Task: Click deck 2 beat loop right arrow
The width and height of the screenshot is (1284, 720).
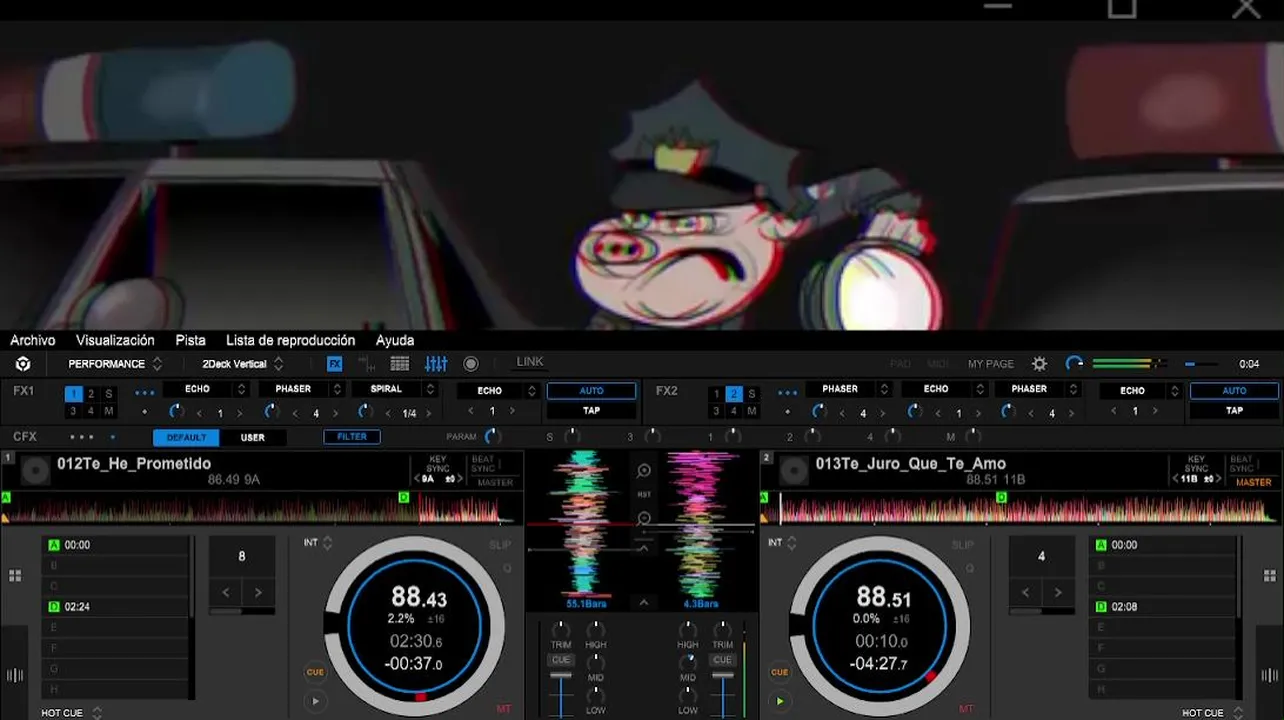Action: 1058,592
